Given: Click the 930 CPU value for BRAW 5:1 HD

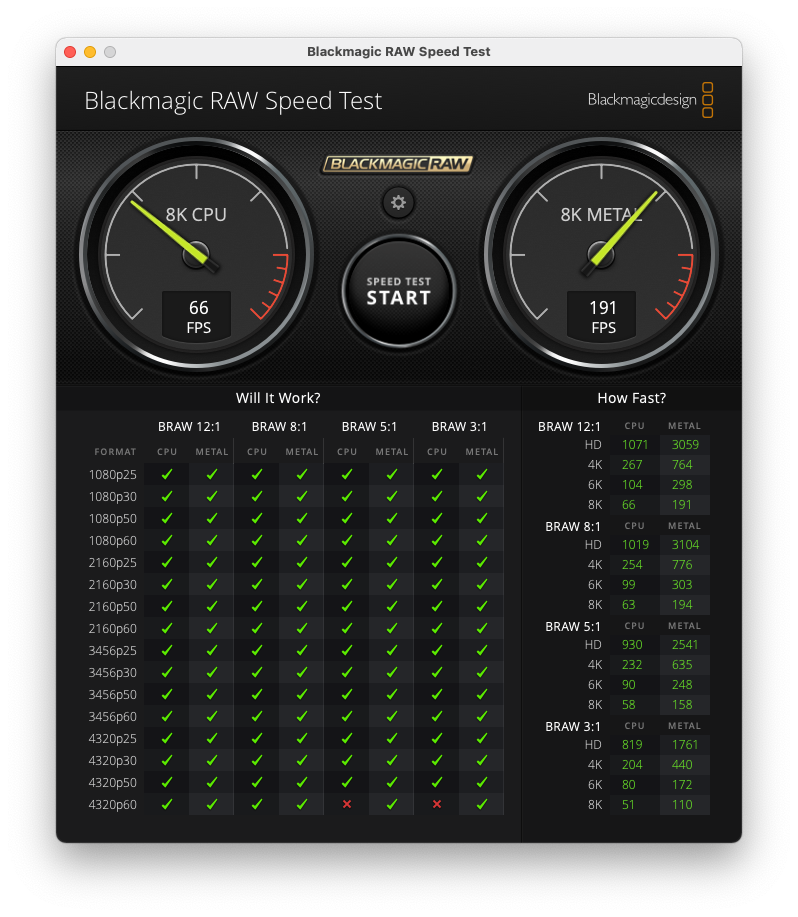Looking at the screenshot, I should (x=632, y=645).
